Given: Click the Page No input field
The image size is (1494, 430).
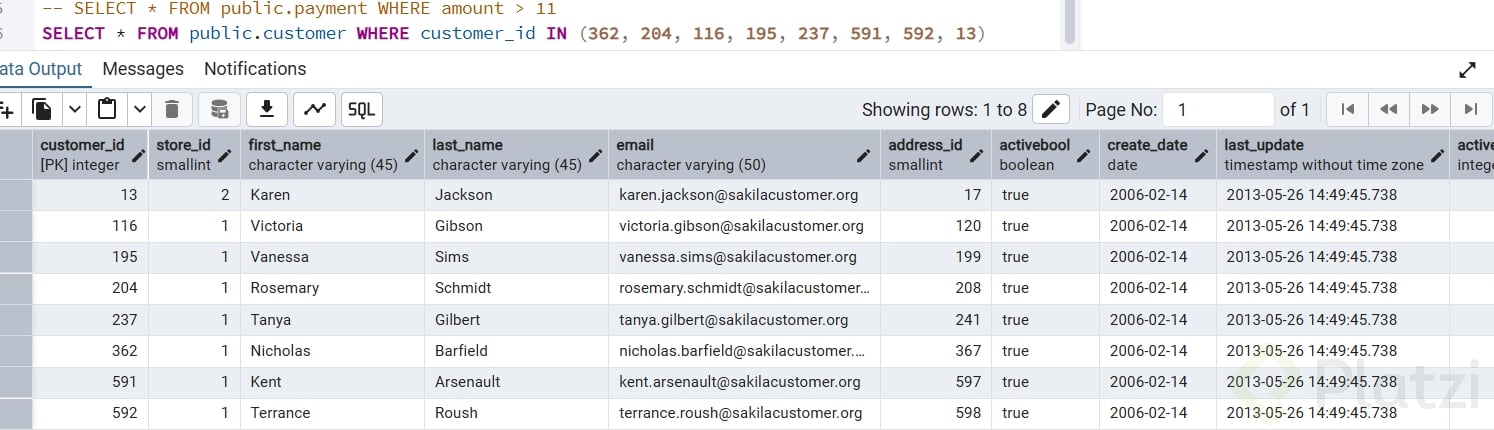Looking at the screenshot, I should point(1219,109).
